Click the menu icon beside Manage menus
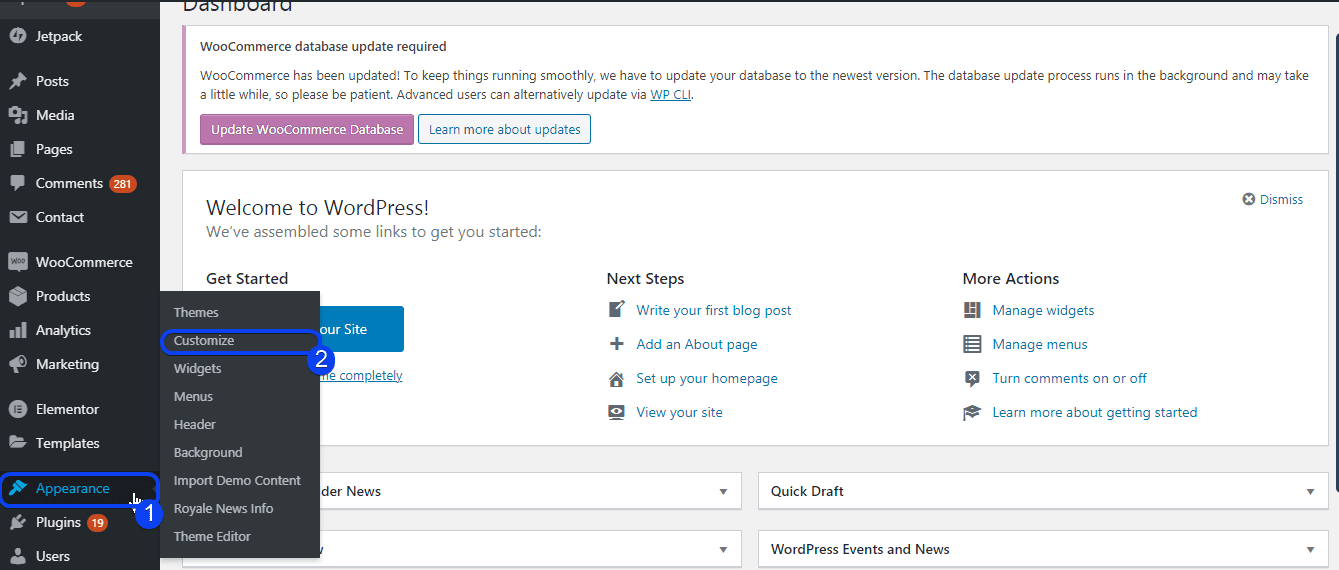This screenshot has height=570, width=1339. click(972, 344)
